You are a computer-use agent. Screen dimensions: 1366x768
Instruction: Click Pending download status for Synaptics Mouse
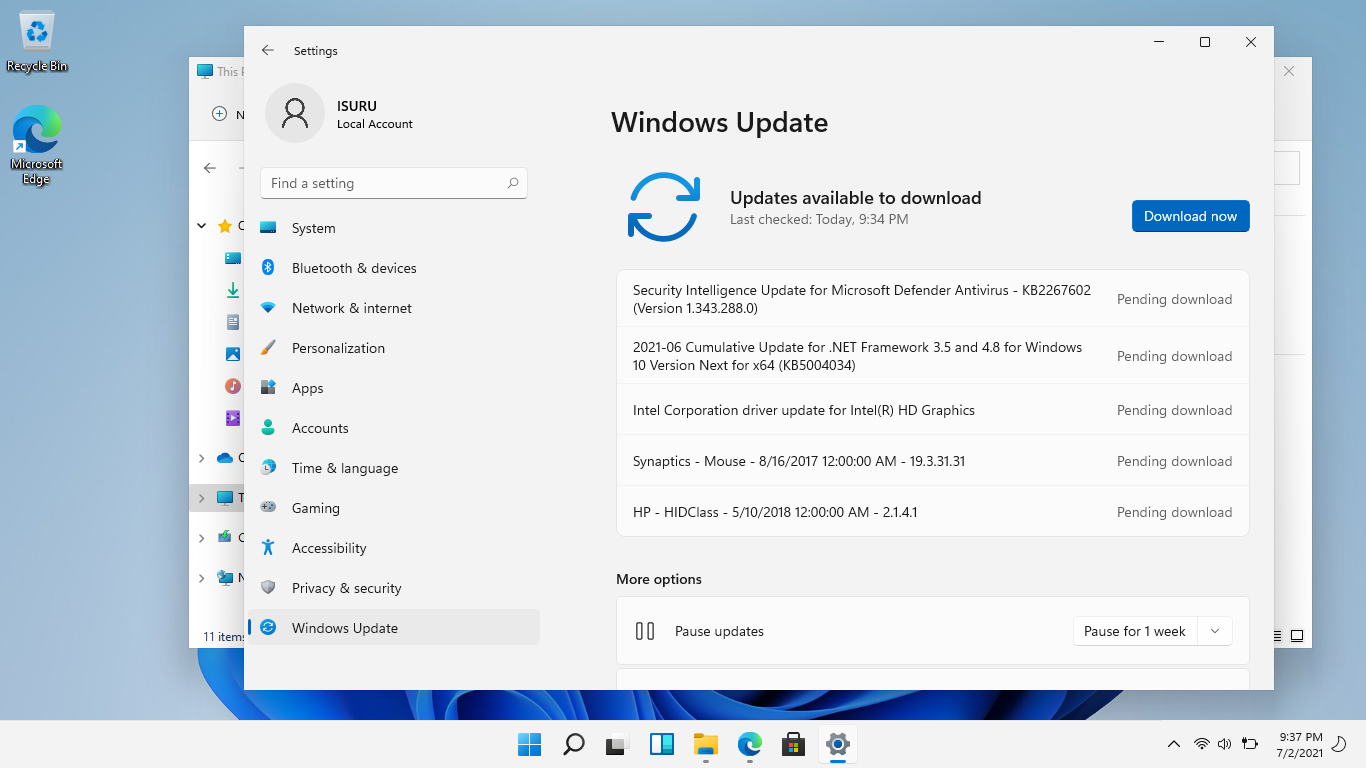(1174, 461)
